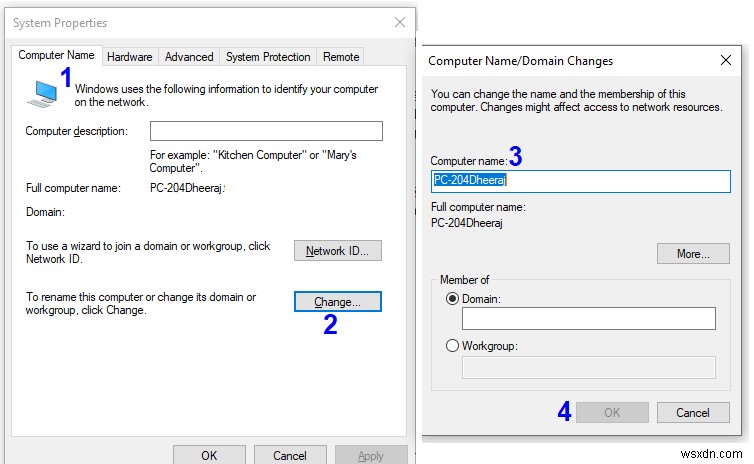Go to the System Protection tab
This screenshot has height=464, width=754.
click(269, 57)
